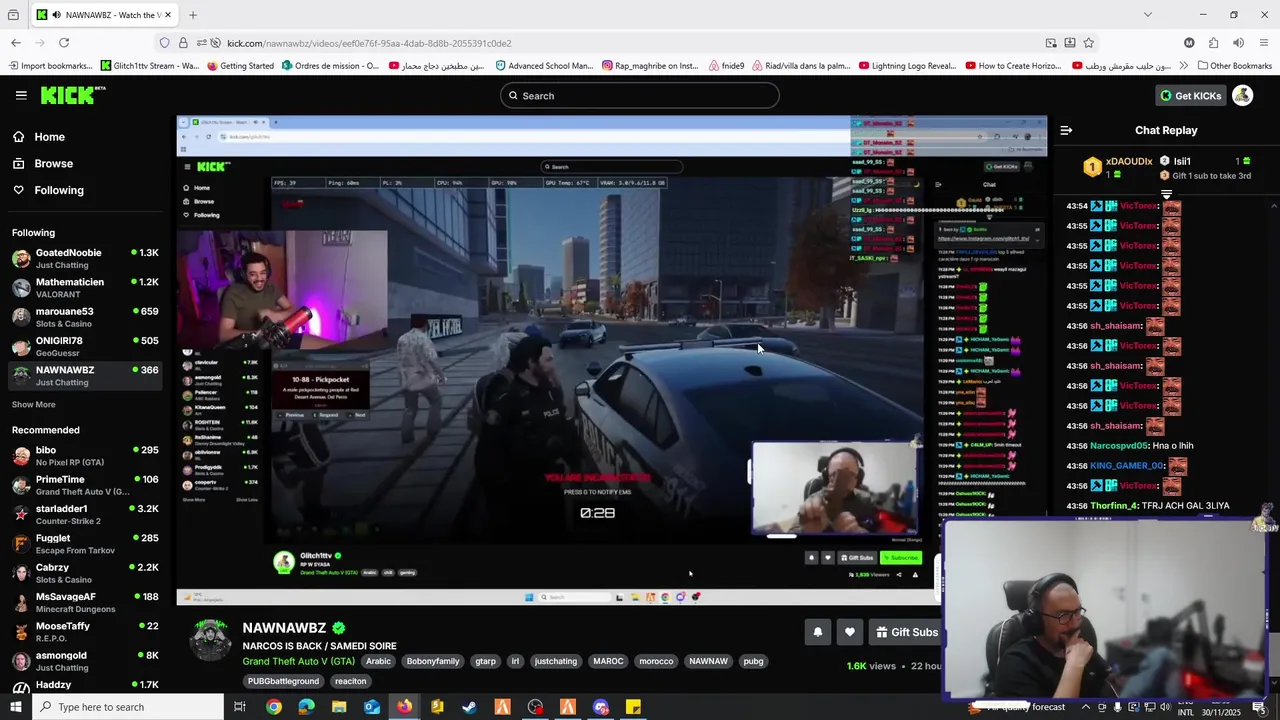Open recommended channel Cabrzy
1280x720 pixels.
coord(85,573)
